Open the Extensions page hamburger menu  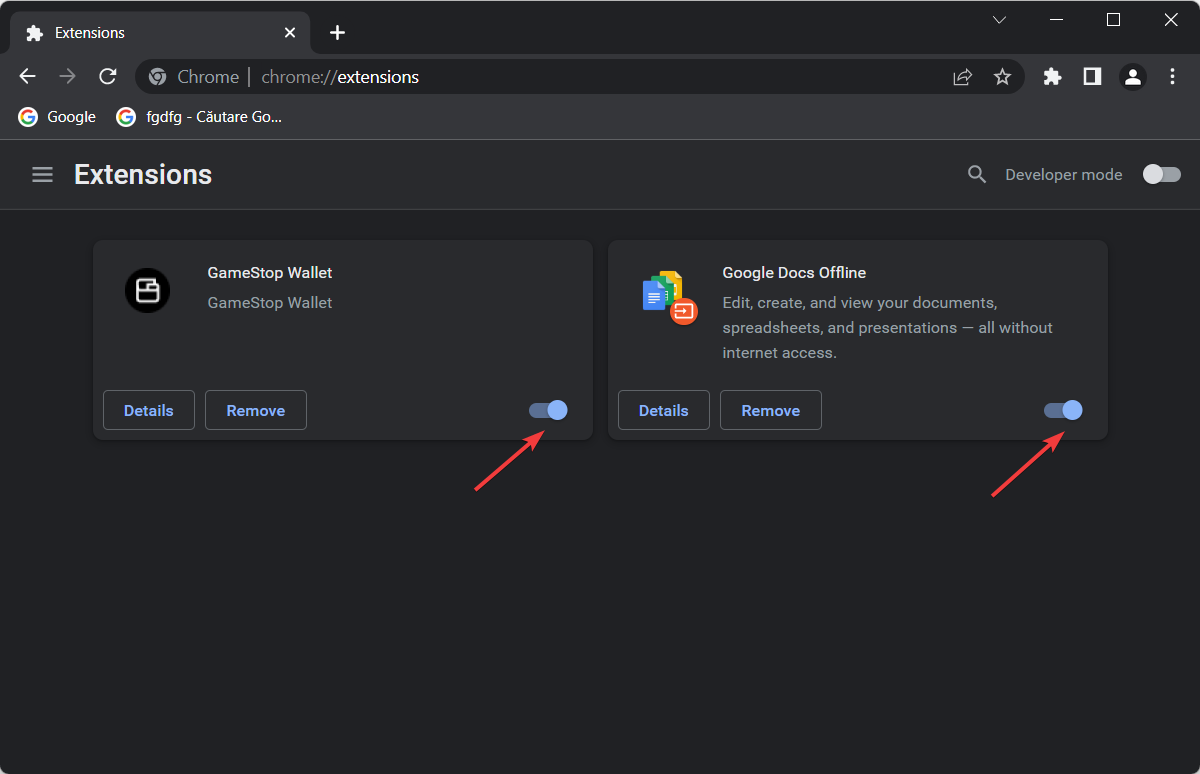click(42, 174)
